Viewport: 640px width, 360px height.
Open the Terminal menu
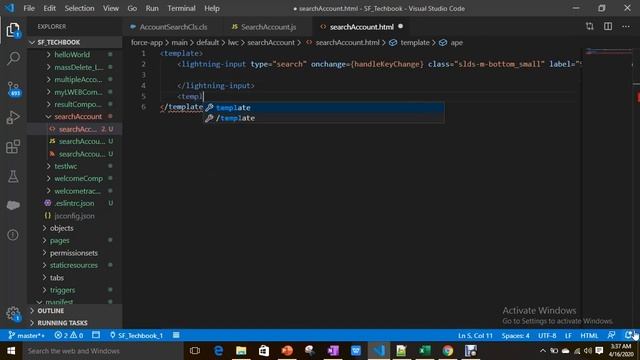coord(181,8)
